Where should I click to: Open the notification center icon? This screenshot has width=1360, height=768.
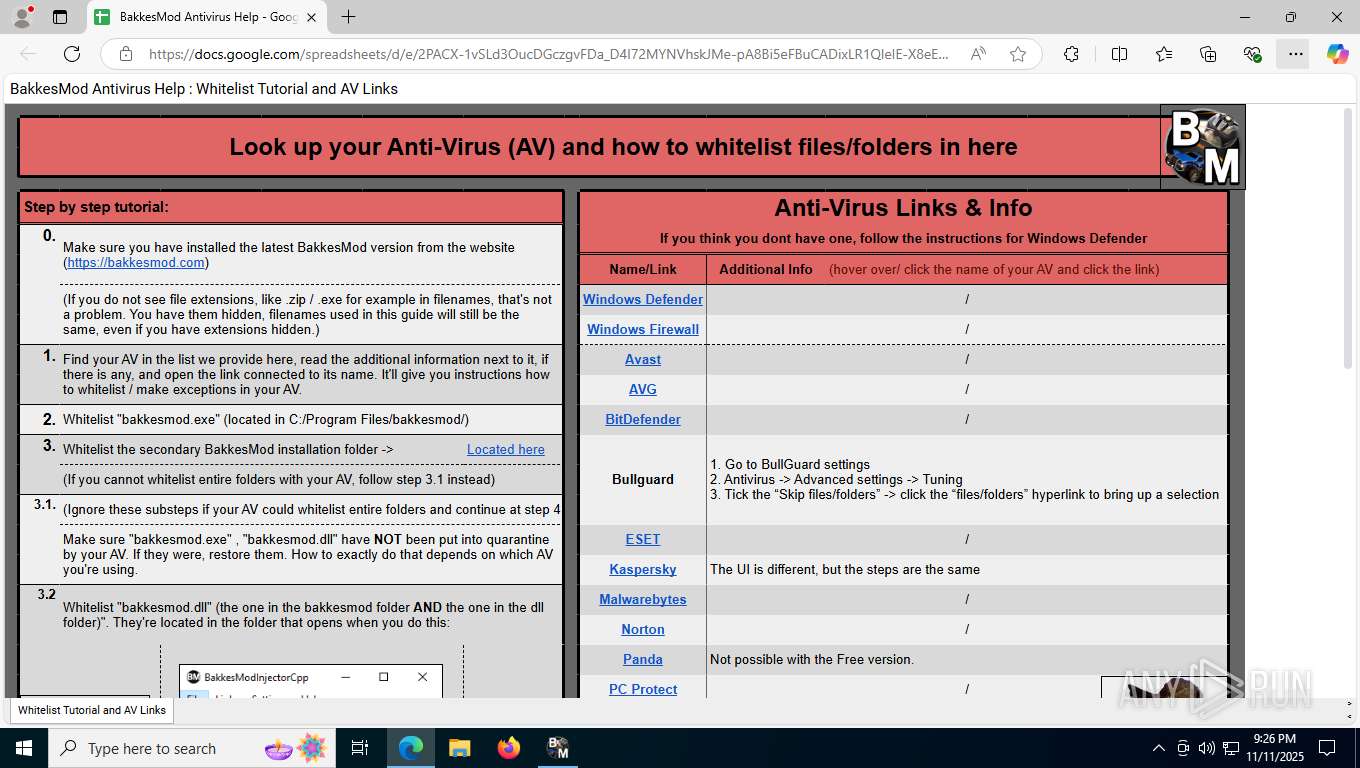click(1327, 748)
